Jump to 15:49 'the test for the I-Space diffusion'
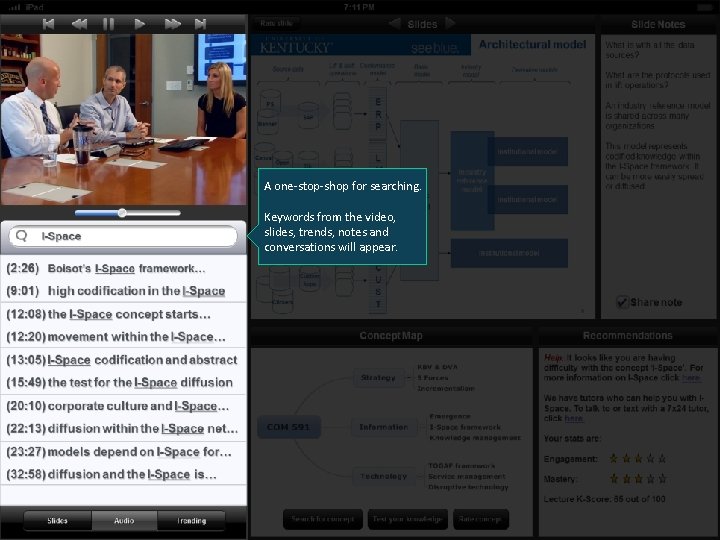 click(x=123, y=382)
